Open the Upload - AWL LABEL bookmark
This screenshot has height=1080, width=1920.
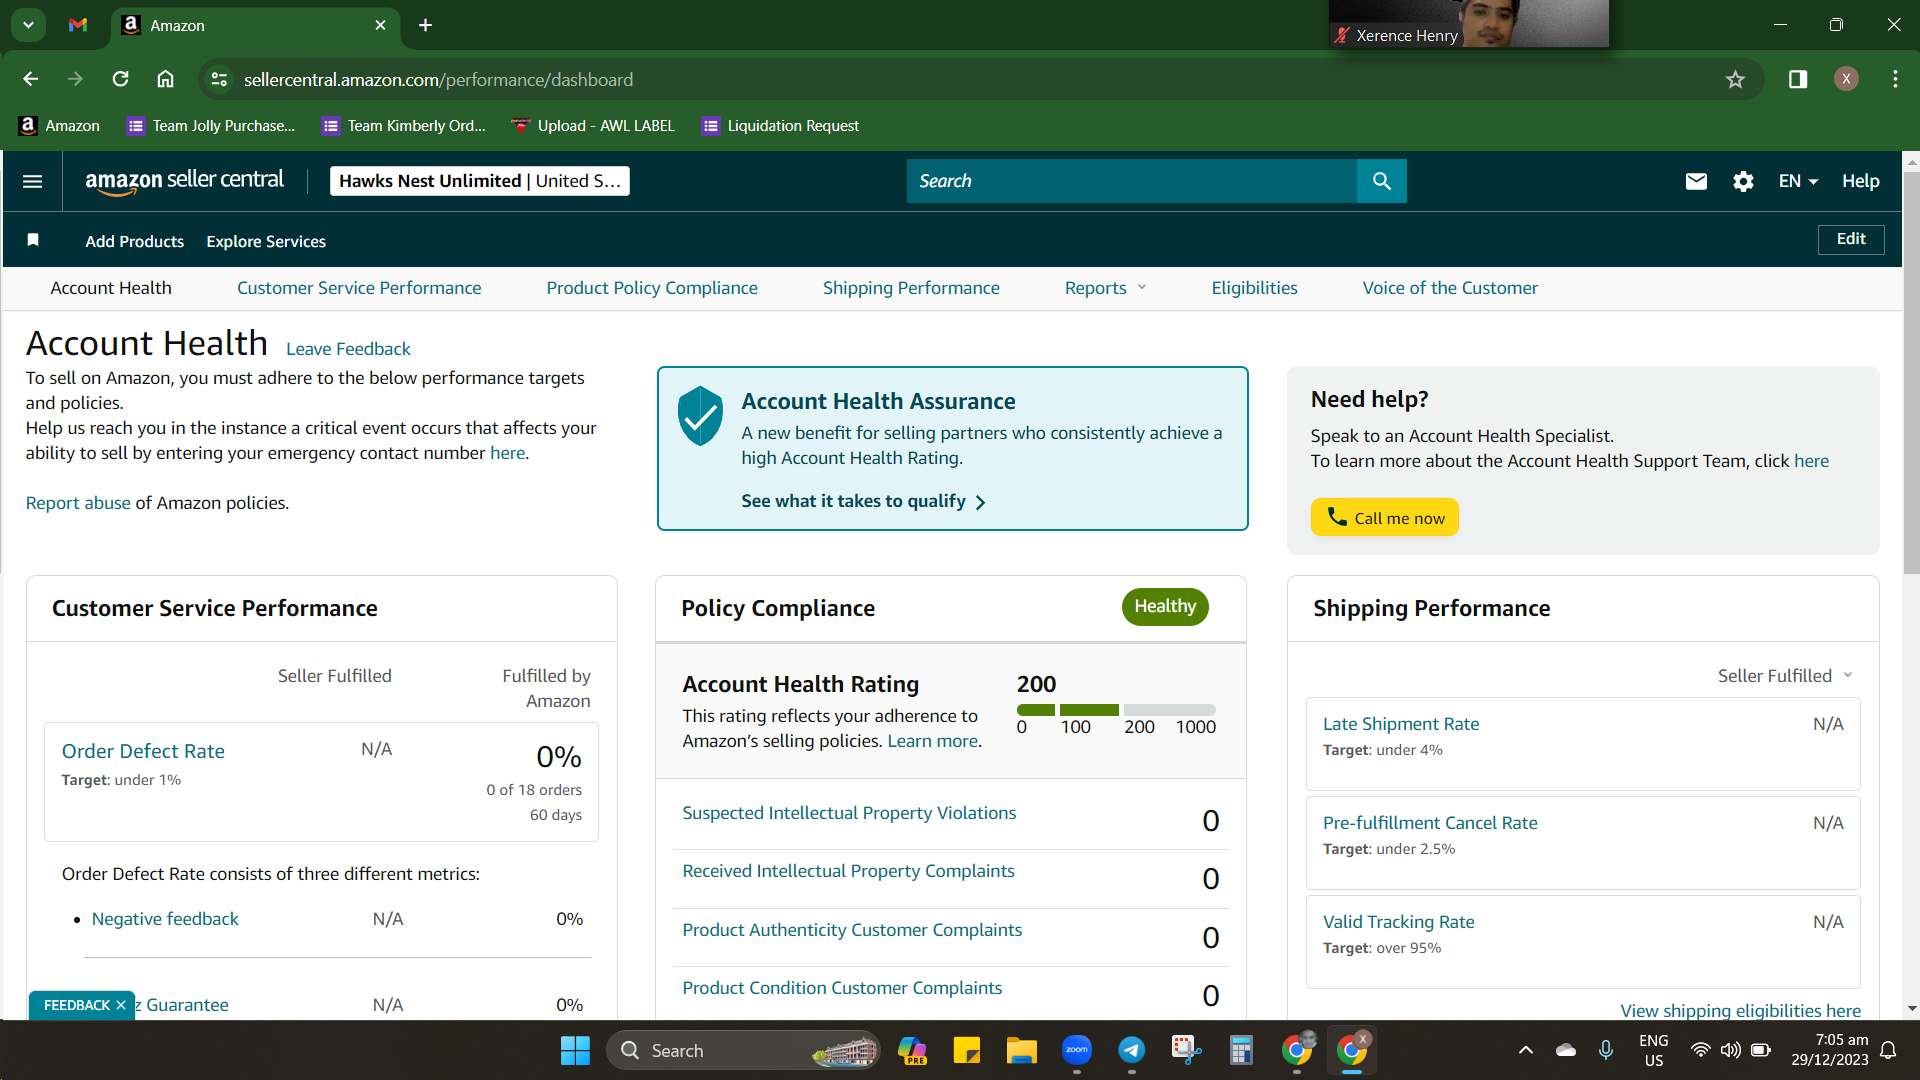[593, 126]
